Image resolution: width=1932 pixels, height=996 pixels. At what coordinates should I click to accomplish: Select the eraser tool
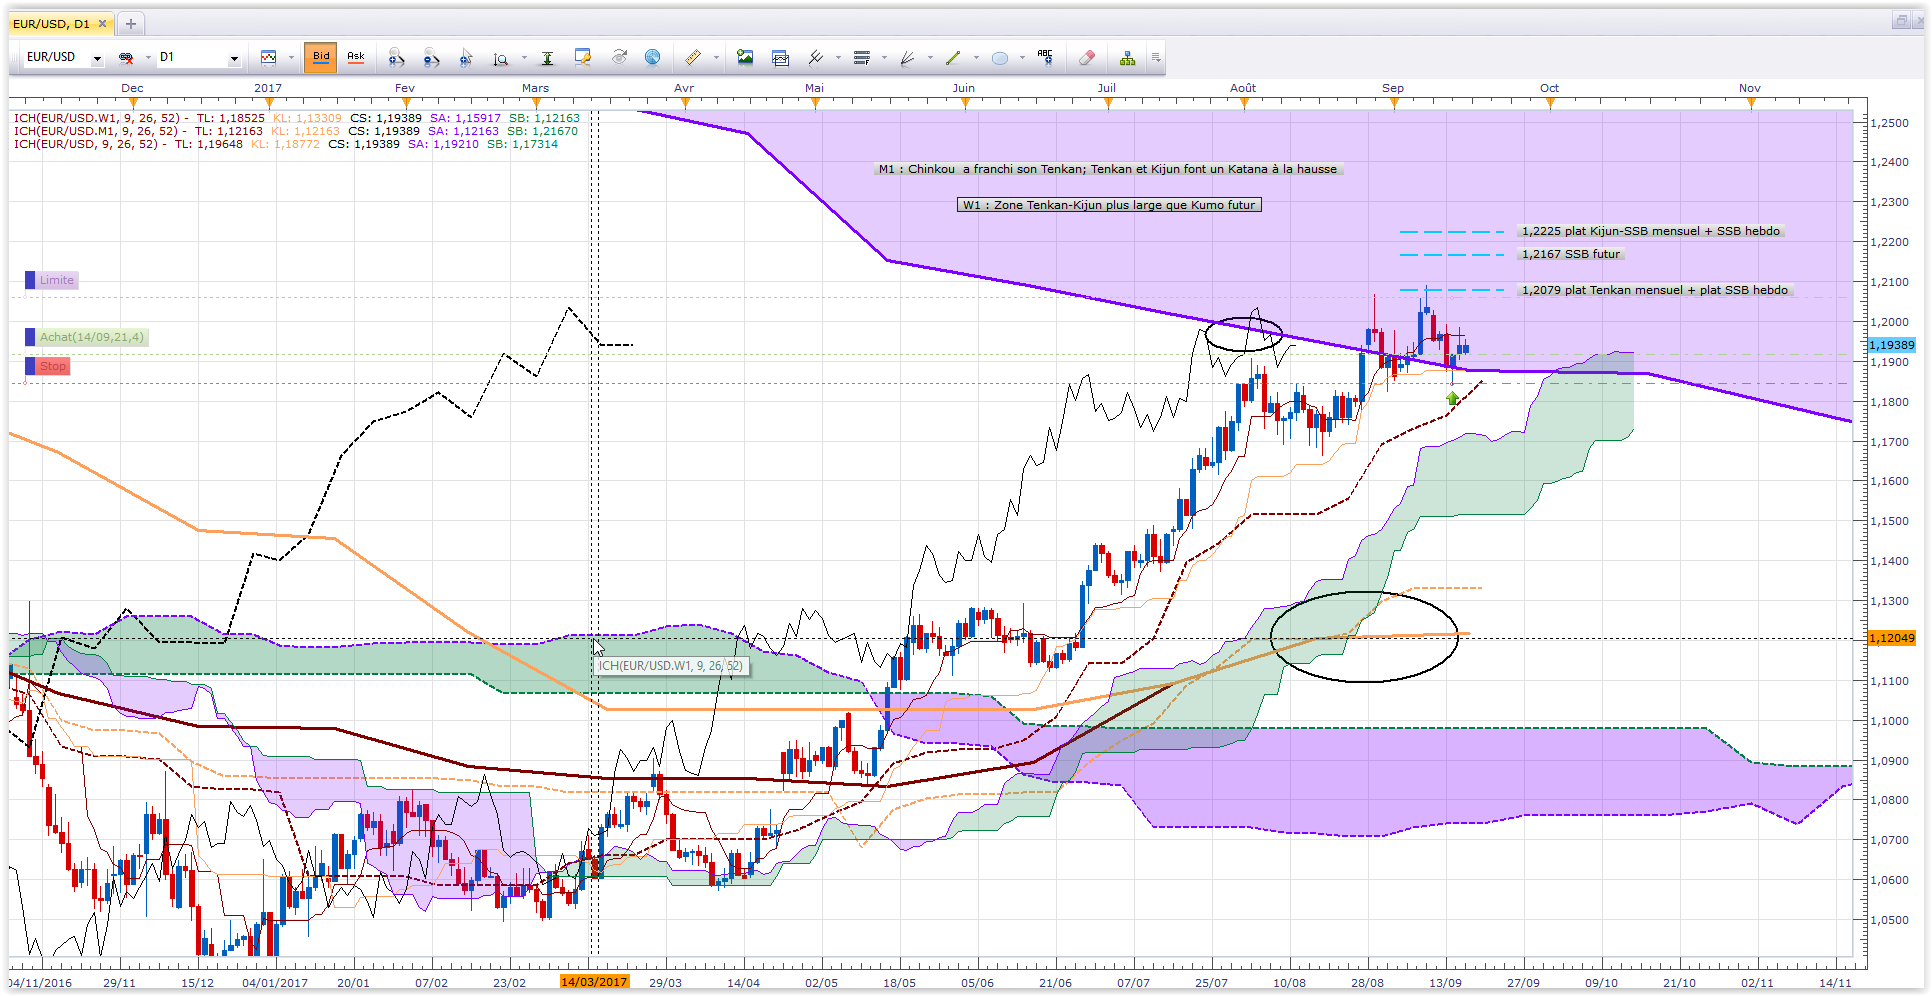[1087, 58]
